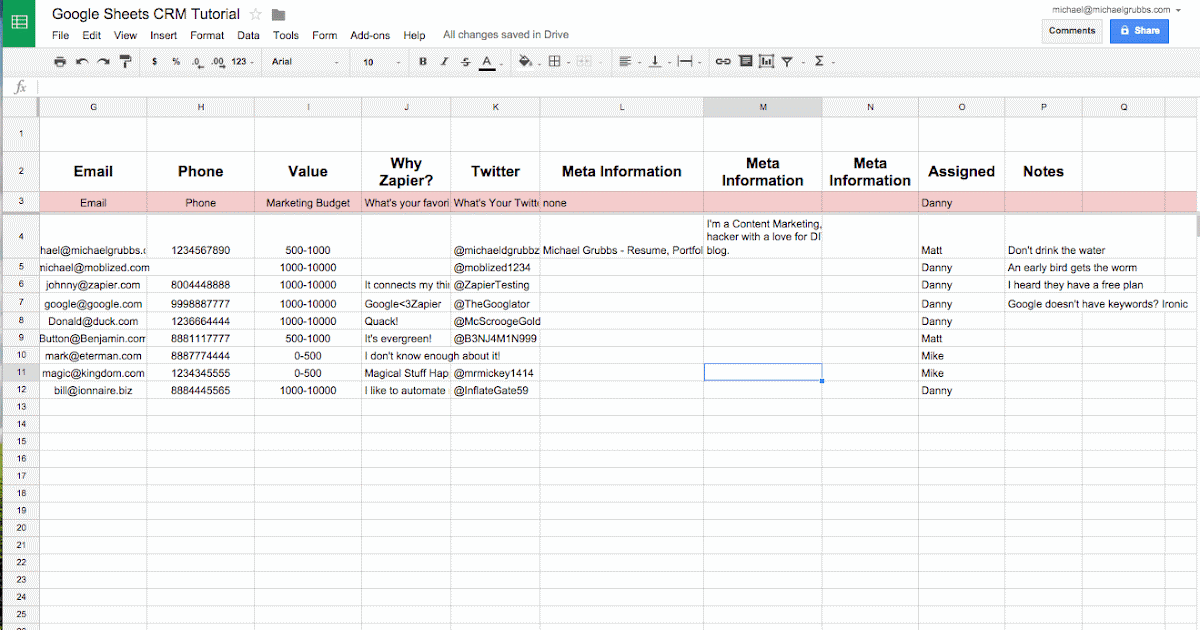Open the File menu
The image size is (1200, 630).
[61, 35]
